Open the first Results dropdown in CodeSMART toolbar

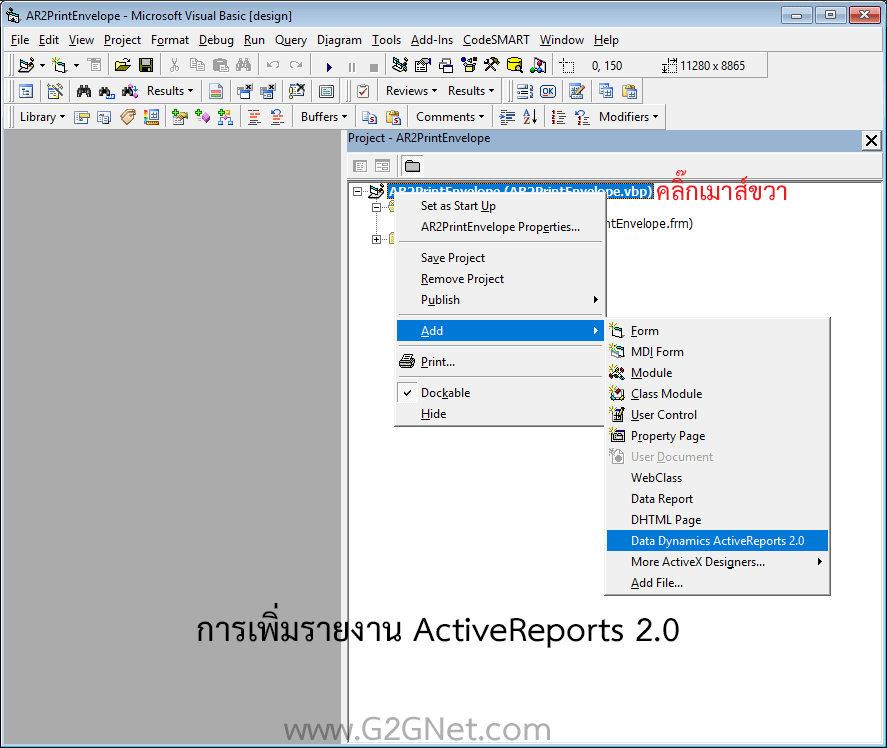[x=170, y=91]
